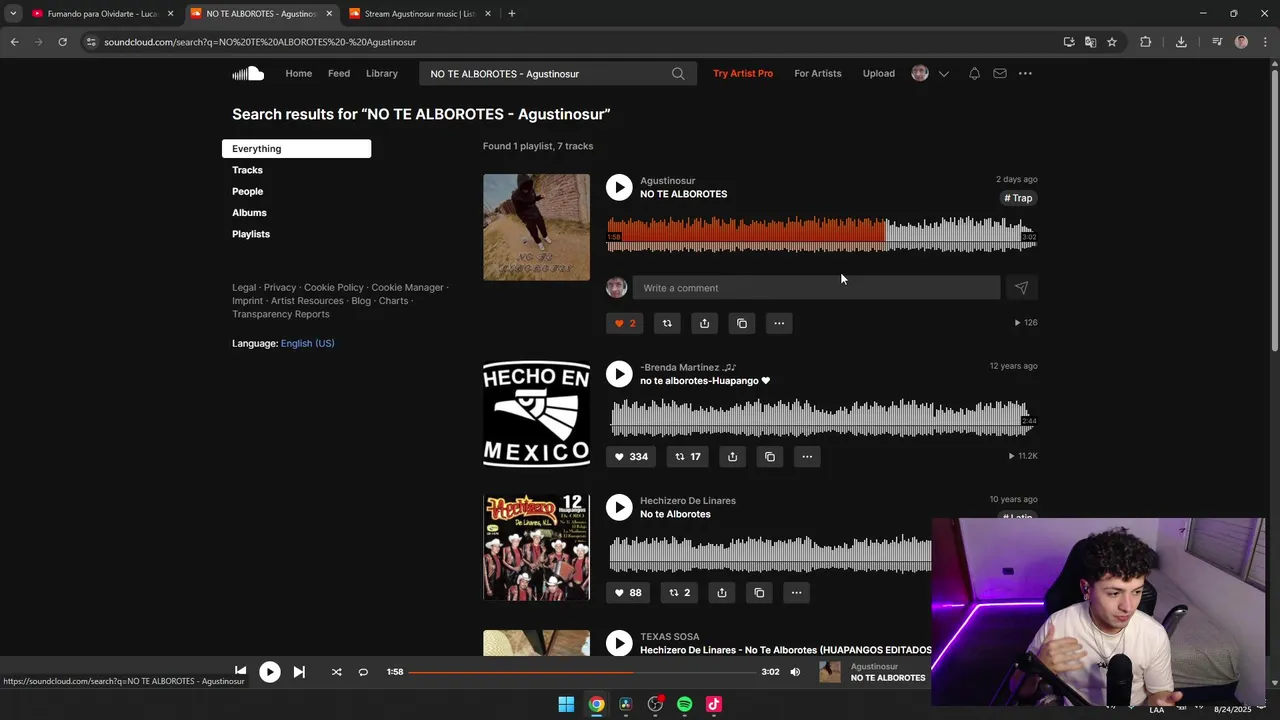The height and width of the screenshot is (720, 1280).
Task: Share the Hechizero De Linares track
Action: pyautogui.click(x=721, y=593)
